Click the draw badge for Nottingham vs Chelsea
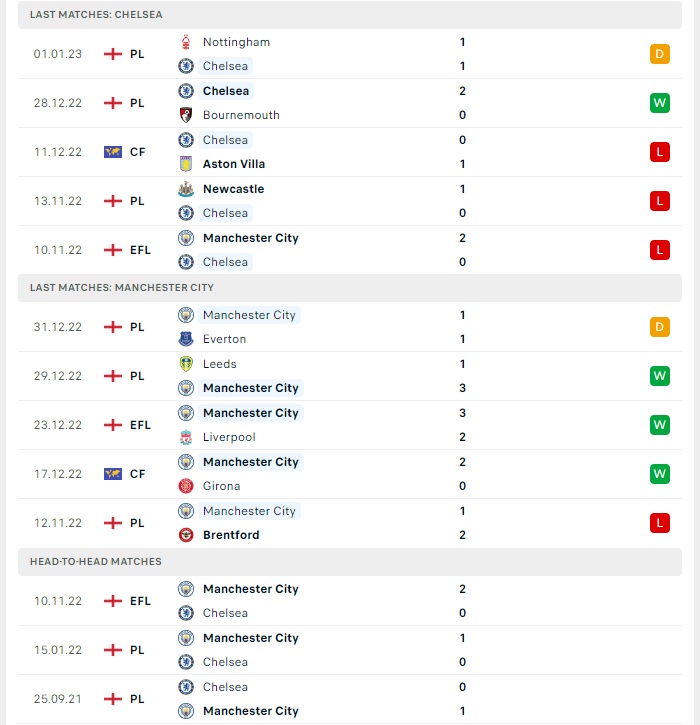 659,54
